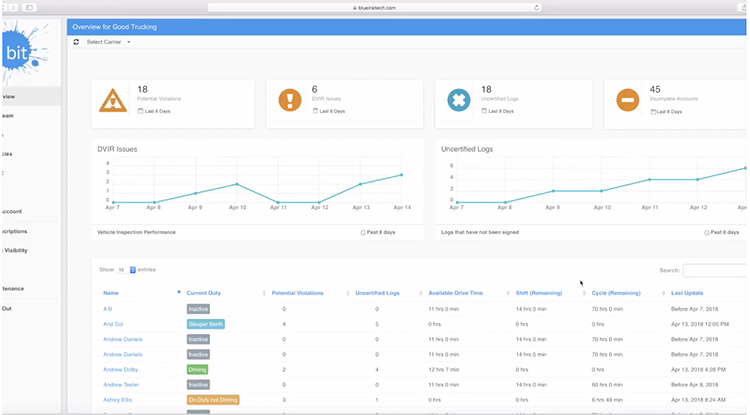Click On Duty not Driving status badge

click(213, 400)
